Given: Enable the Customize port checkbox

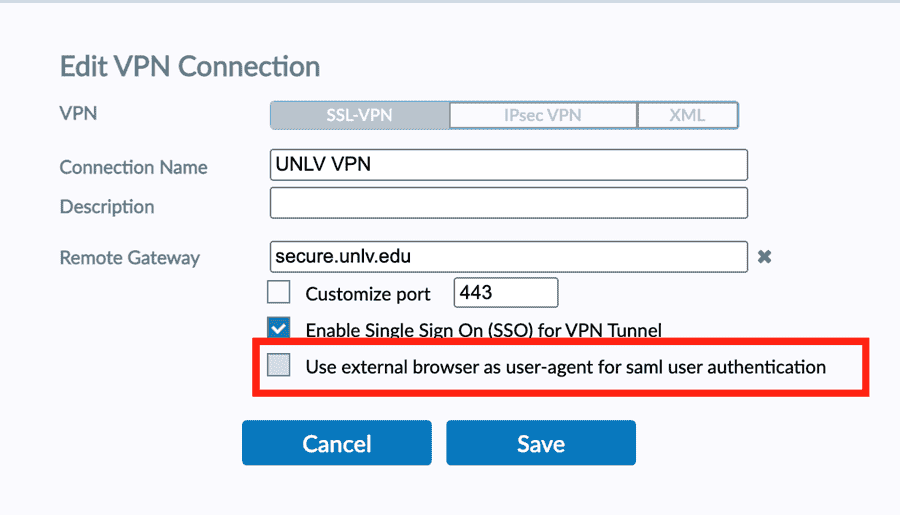Looking at the screenshot, I should (279, 293).
